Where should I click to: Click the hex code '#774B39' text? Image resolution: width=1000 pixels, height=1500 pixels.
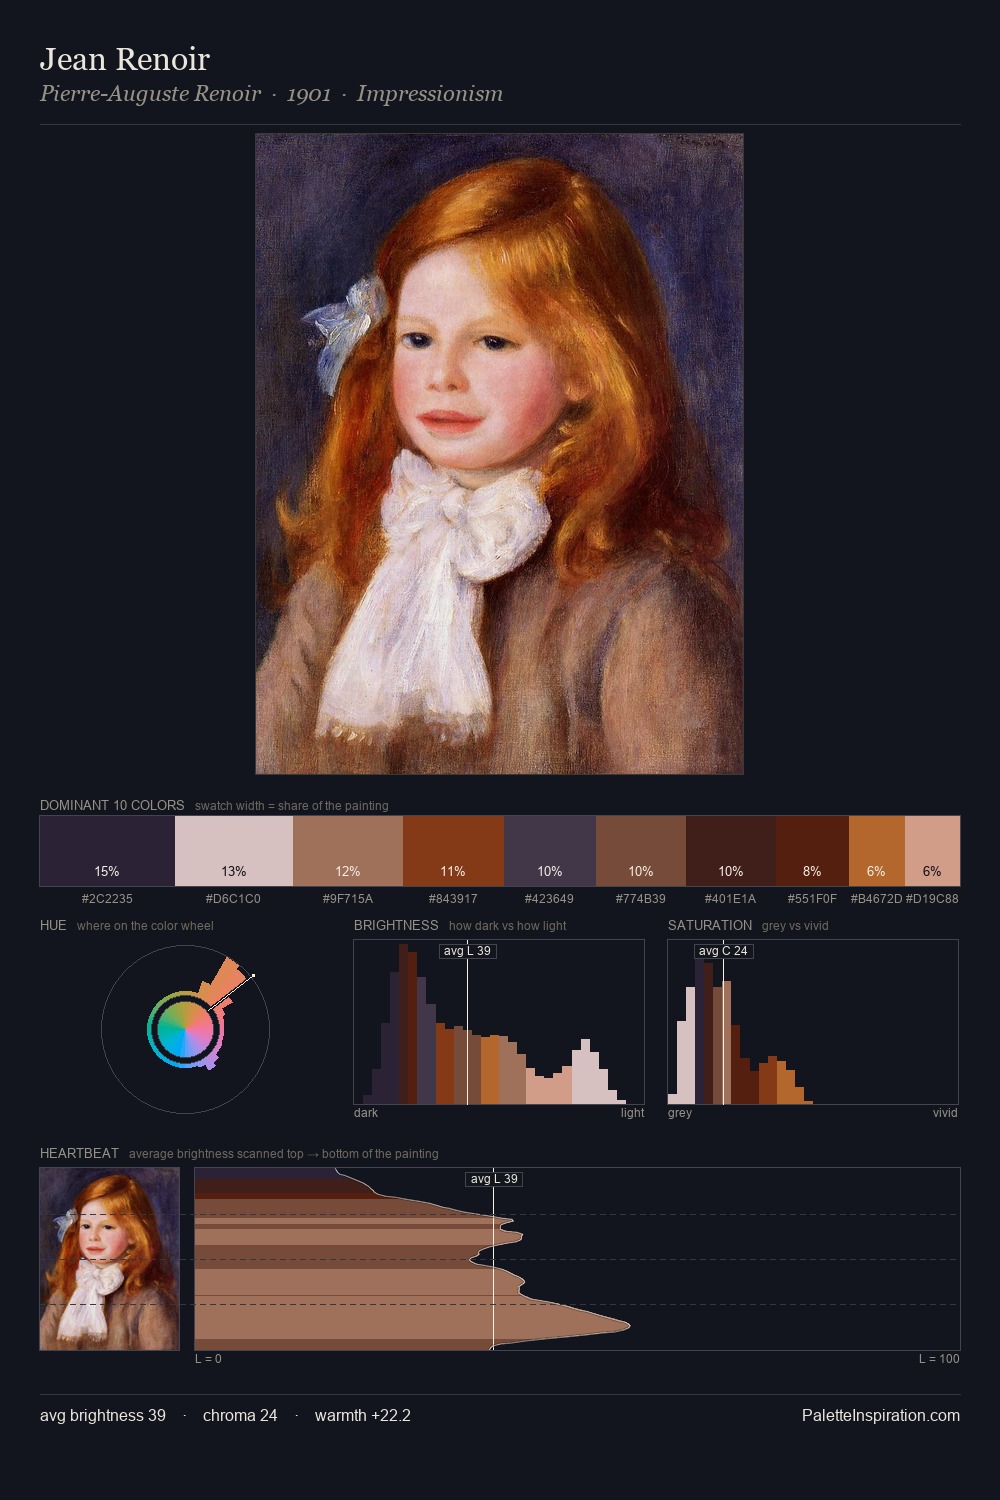pyautogui.click(x=640, y=899)
